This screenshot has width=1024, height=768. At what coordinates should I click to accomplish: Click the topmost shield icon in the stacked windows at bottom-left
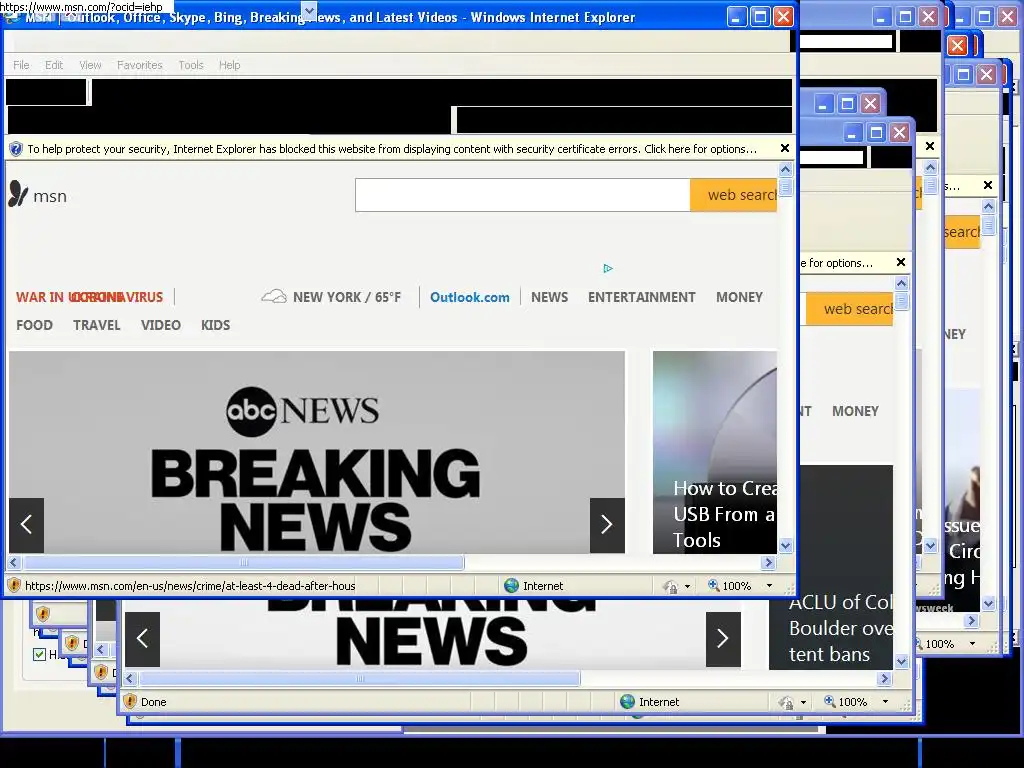(x=43, y=614)
